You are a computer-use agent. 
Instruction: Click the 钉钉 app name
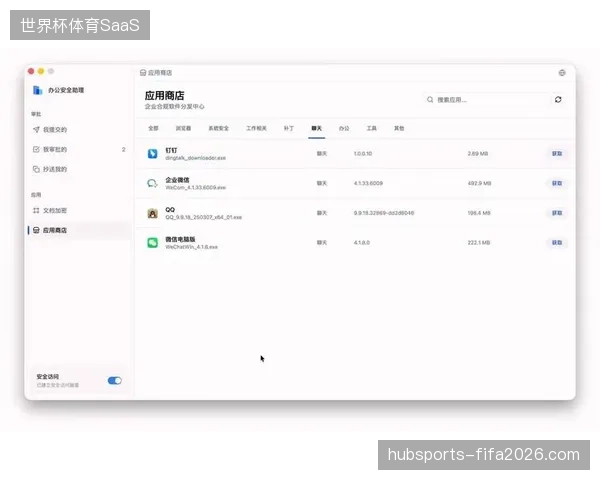click(x=171, y=150)
